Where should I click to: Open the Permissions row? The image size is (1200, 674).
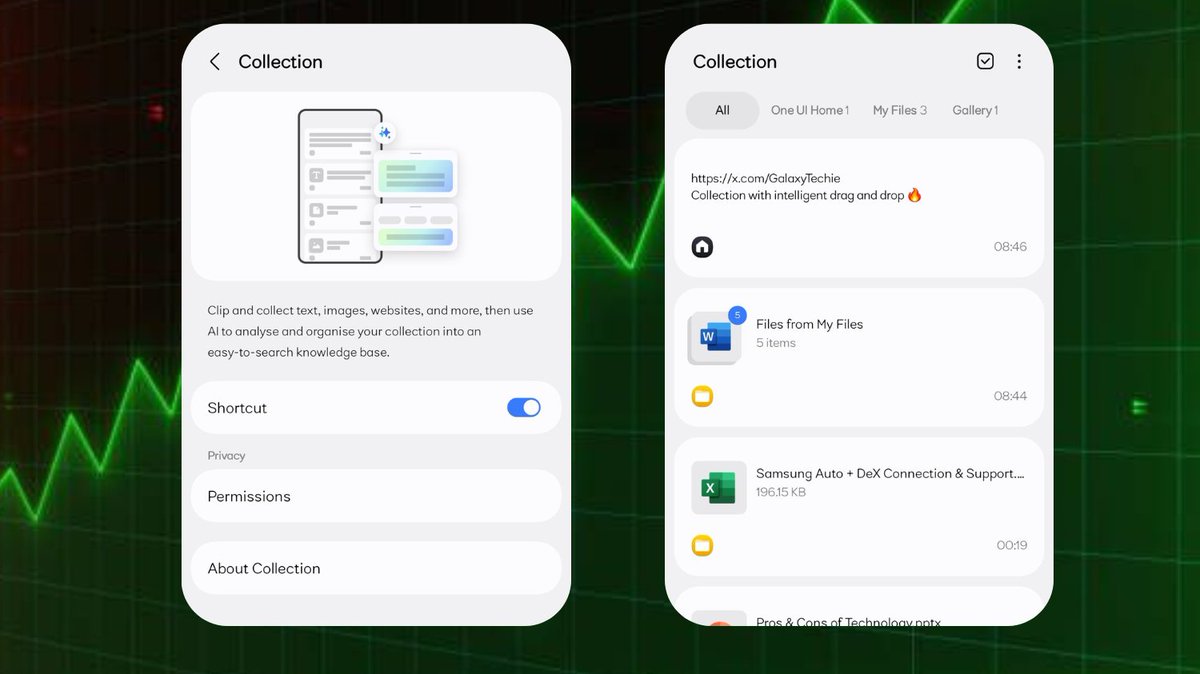point(376,496)
